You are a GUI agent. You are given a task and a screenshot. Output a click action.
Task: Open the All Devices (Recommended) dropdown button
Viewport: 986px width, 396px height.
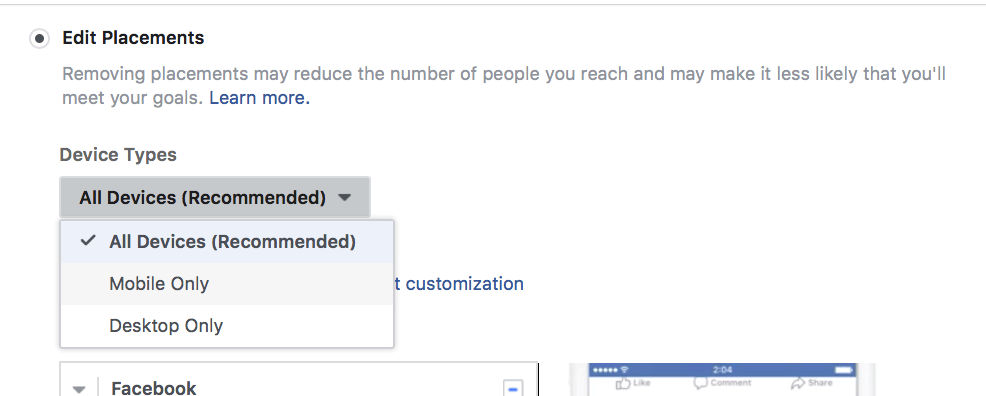[215, 197]
